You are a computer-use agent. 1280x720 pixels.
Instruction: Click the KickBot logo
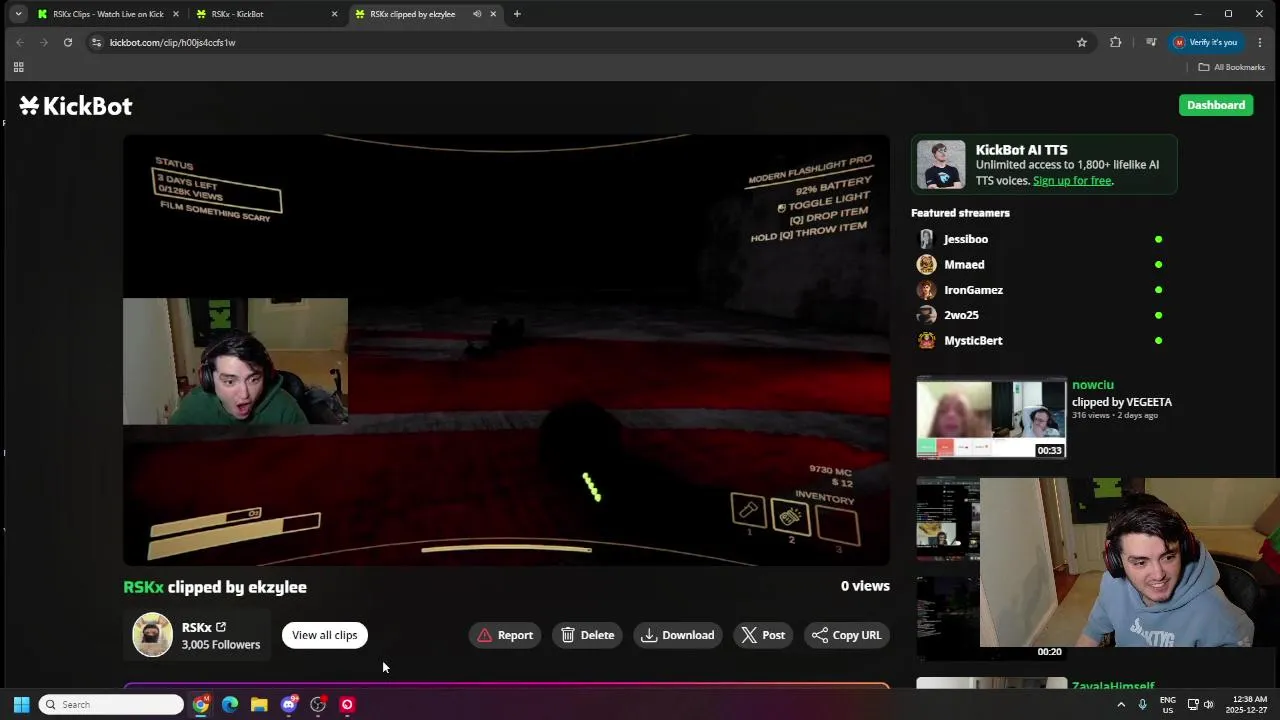point(76,106)
